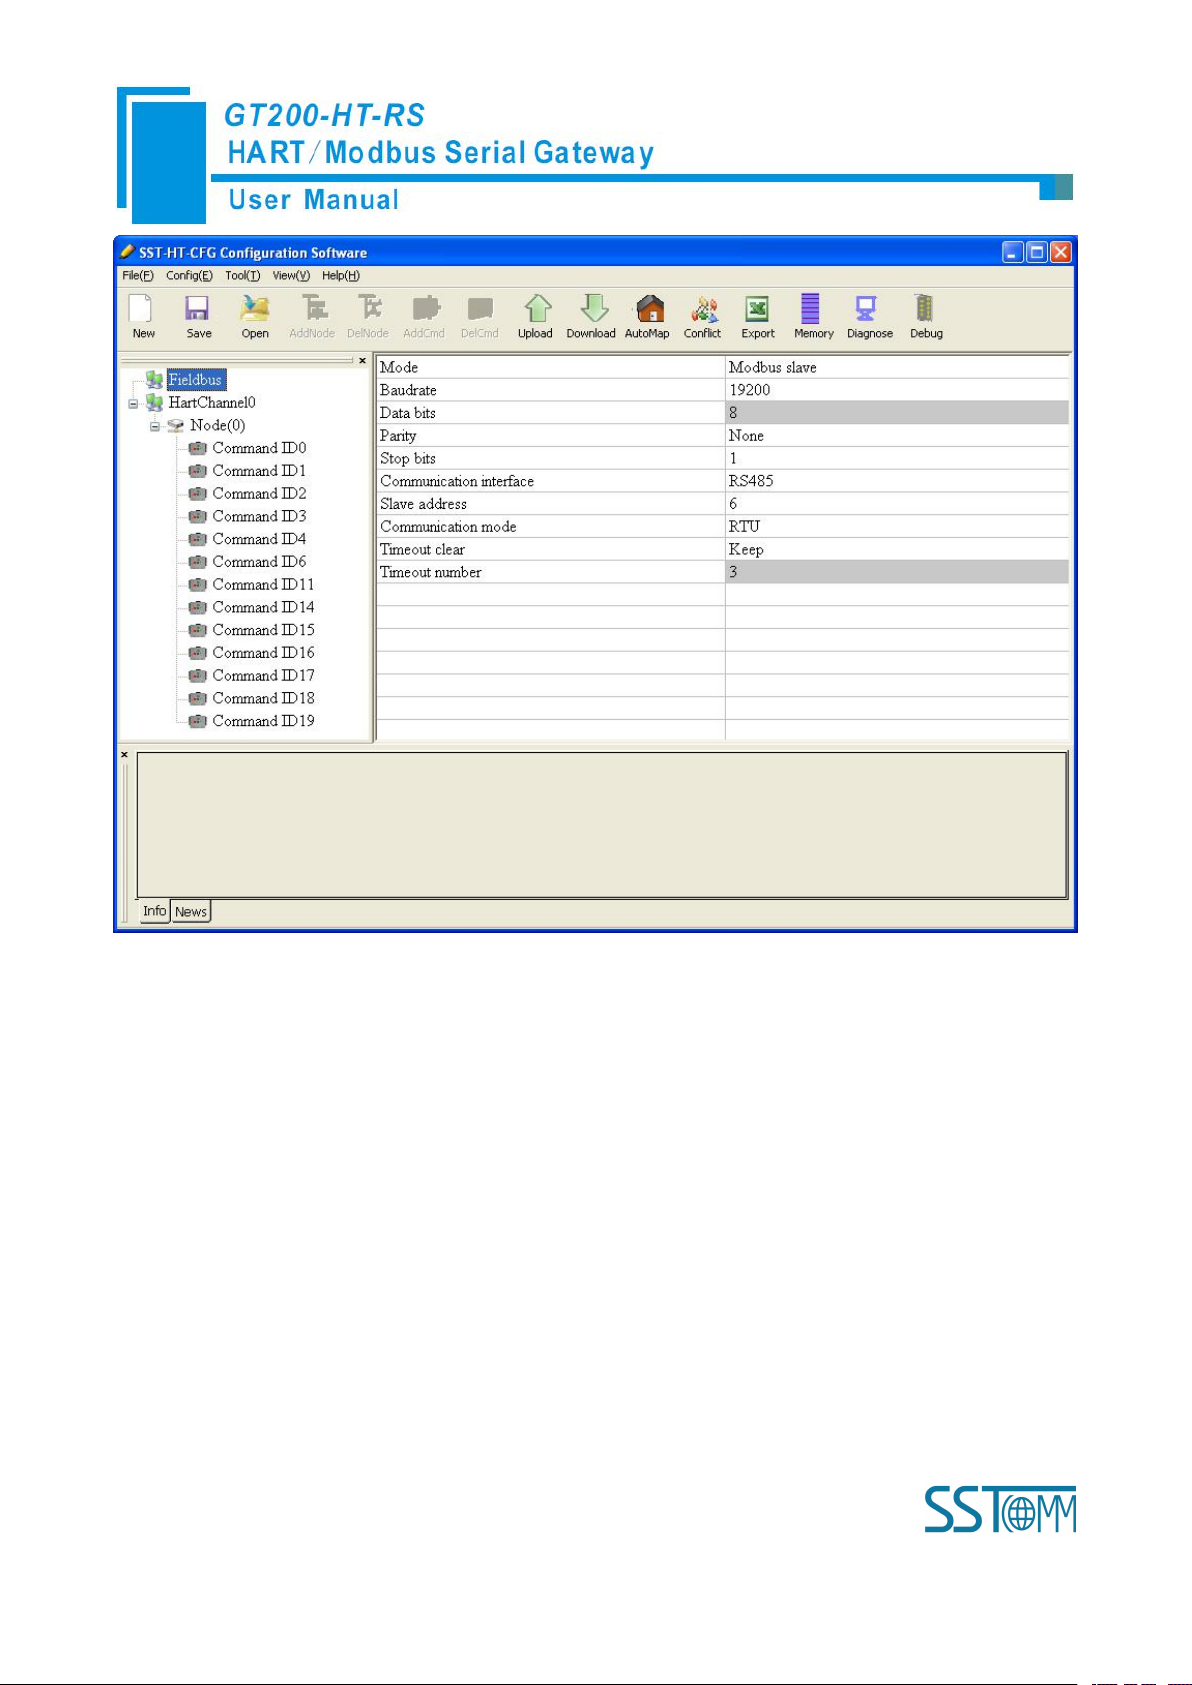Screen dimensions: 1192x1685
Task: Click the Stop bits value 1
Action: tap(897, 458)
